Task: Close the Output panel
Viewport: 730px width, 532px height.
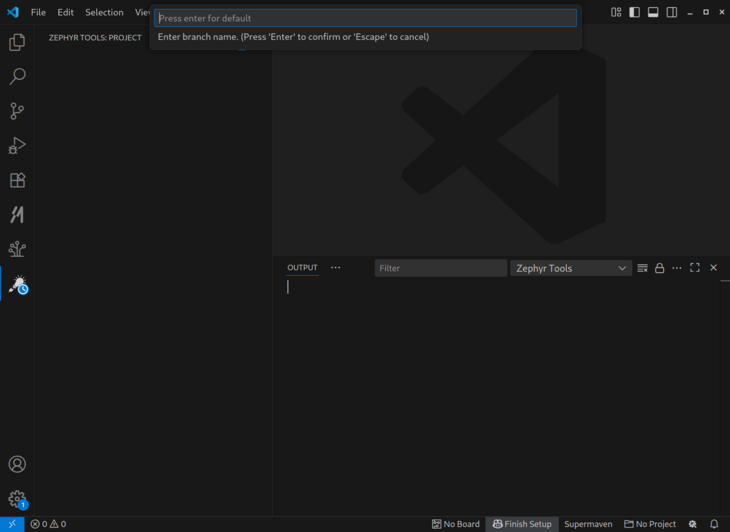Action: [x=713, y=268]
